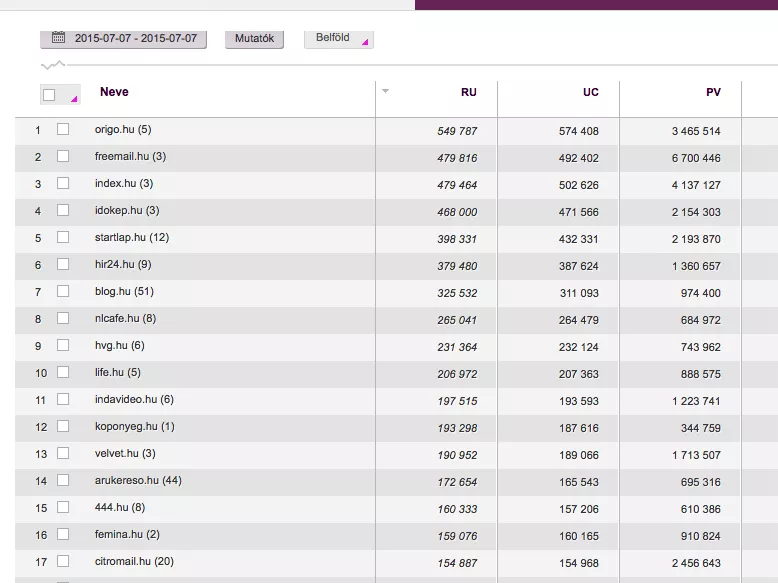
Task: Check the idokep.hu row checkbox
Action: coord(63,210)
